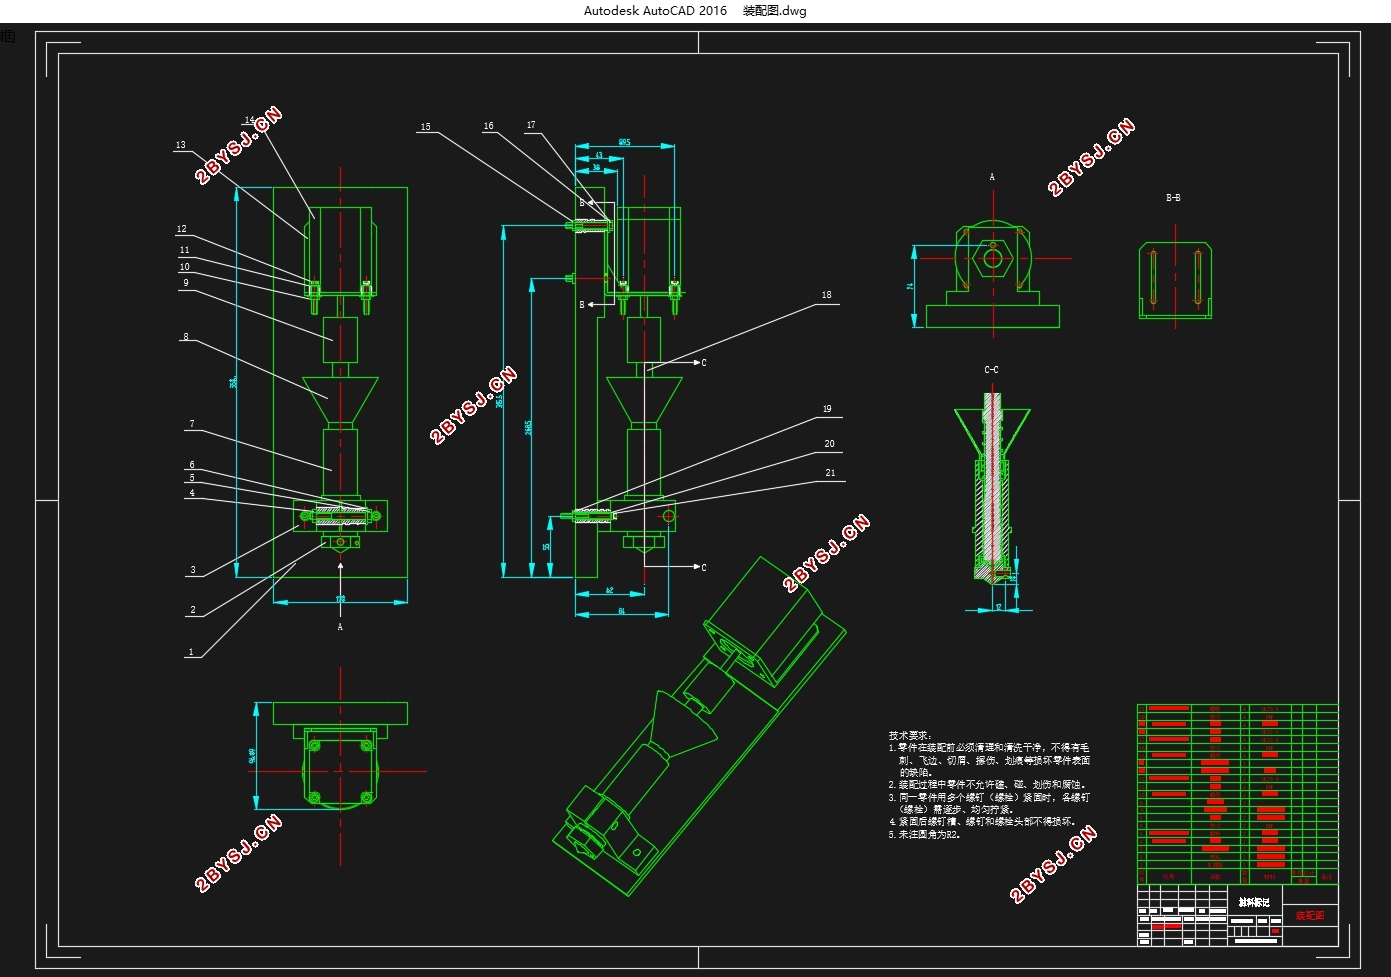The image size is (1391, 977).
Task: Click part number label 15
Action: click(426, 127)
